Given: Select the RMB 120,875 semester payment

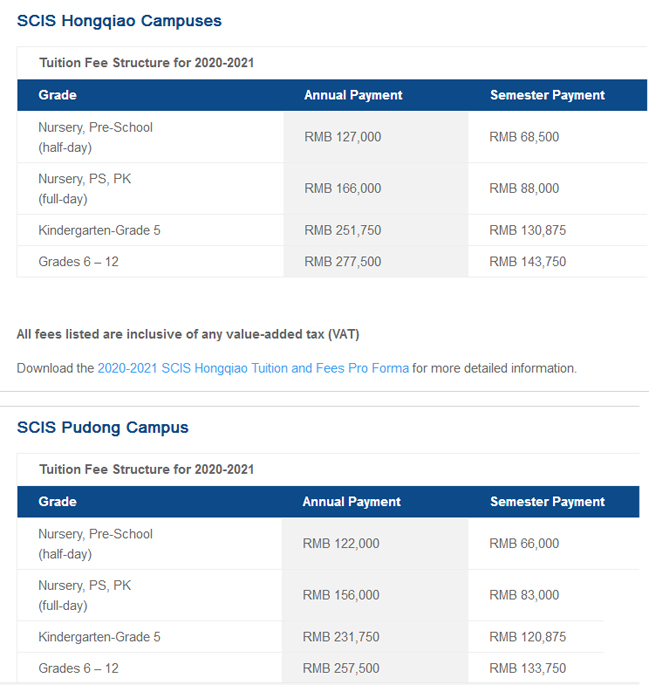Looking at the screenshot, I should (527, 637).
